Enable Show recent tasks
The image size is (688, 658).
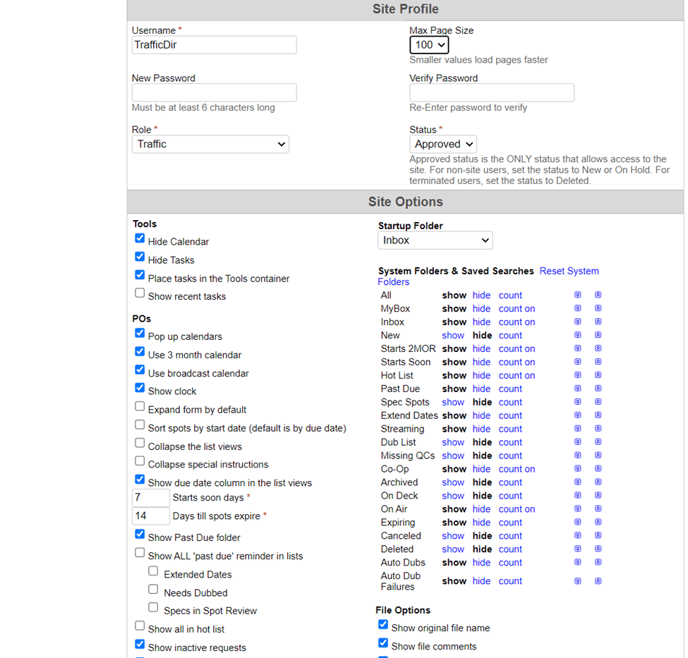[x=140, y=293]
